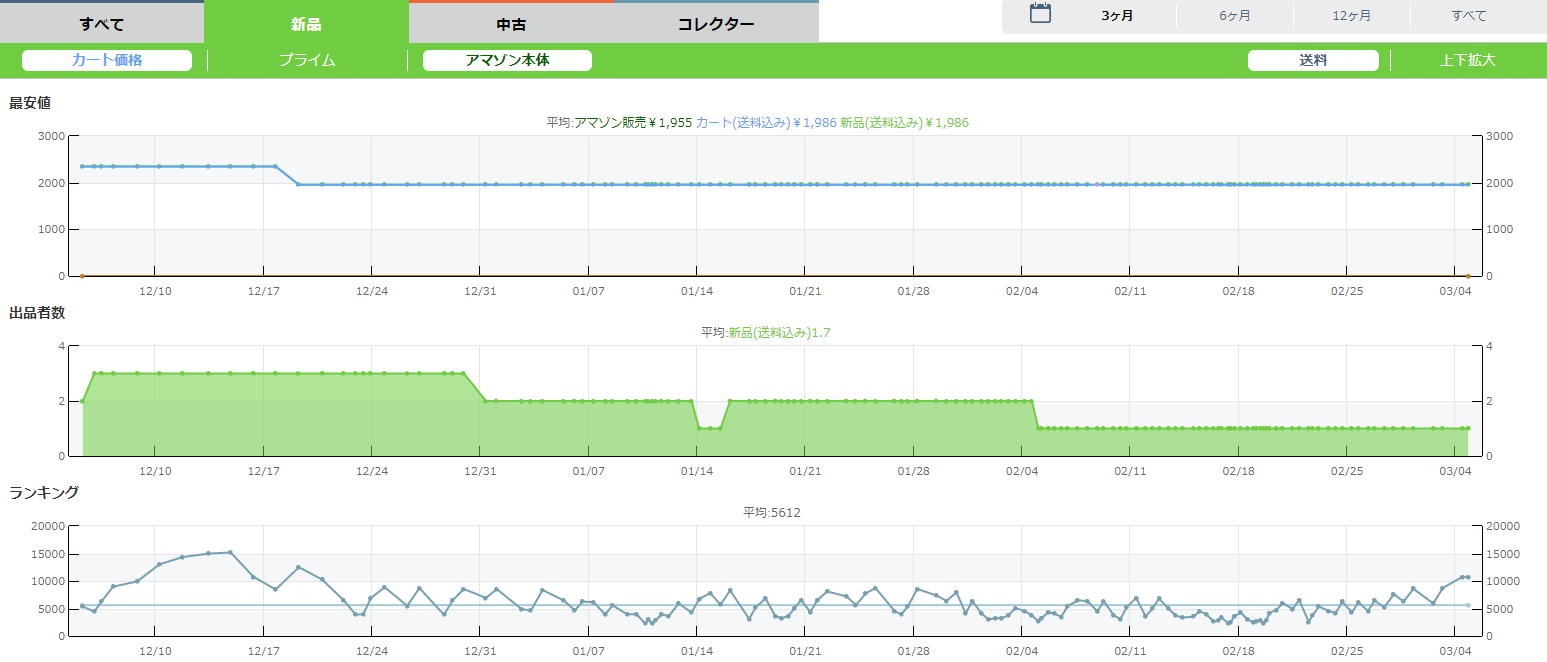Open the 中古 tab
Image resolution: width=1547 pixels, height=662 pixels.
click(x=511, y=23)
